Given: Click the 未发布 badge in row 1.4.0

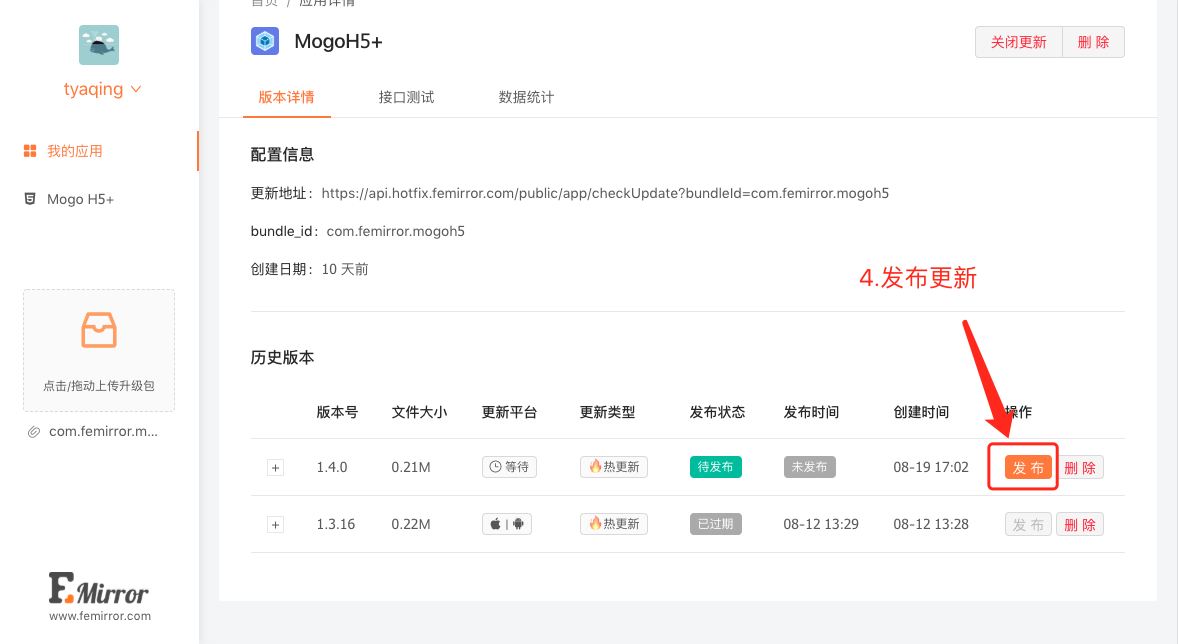Looking at the screenshot, I should tap(809, 467).
